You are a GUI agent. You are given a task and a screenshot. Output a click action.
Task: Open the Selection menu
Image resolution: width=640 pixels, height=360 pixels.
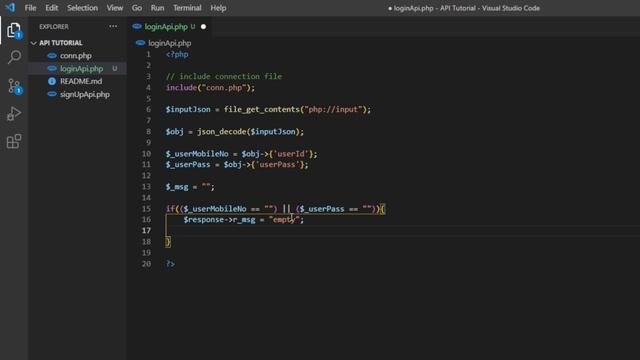[x=82, y=8]
